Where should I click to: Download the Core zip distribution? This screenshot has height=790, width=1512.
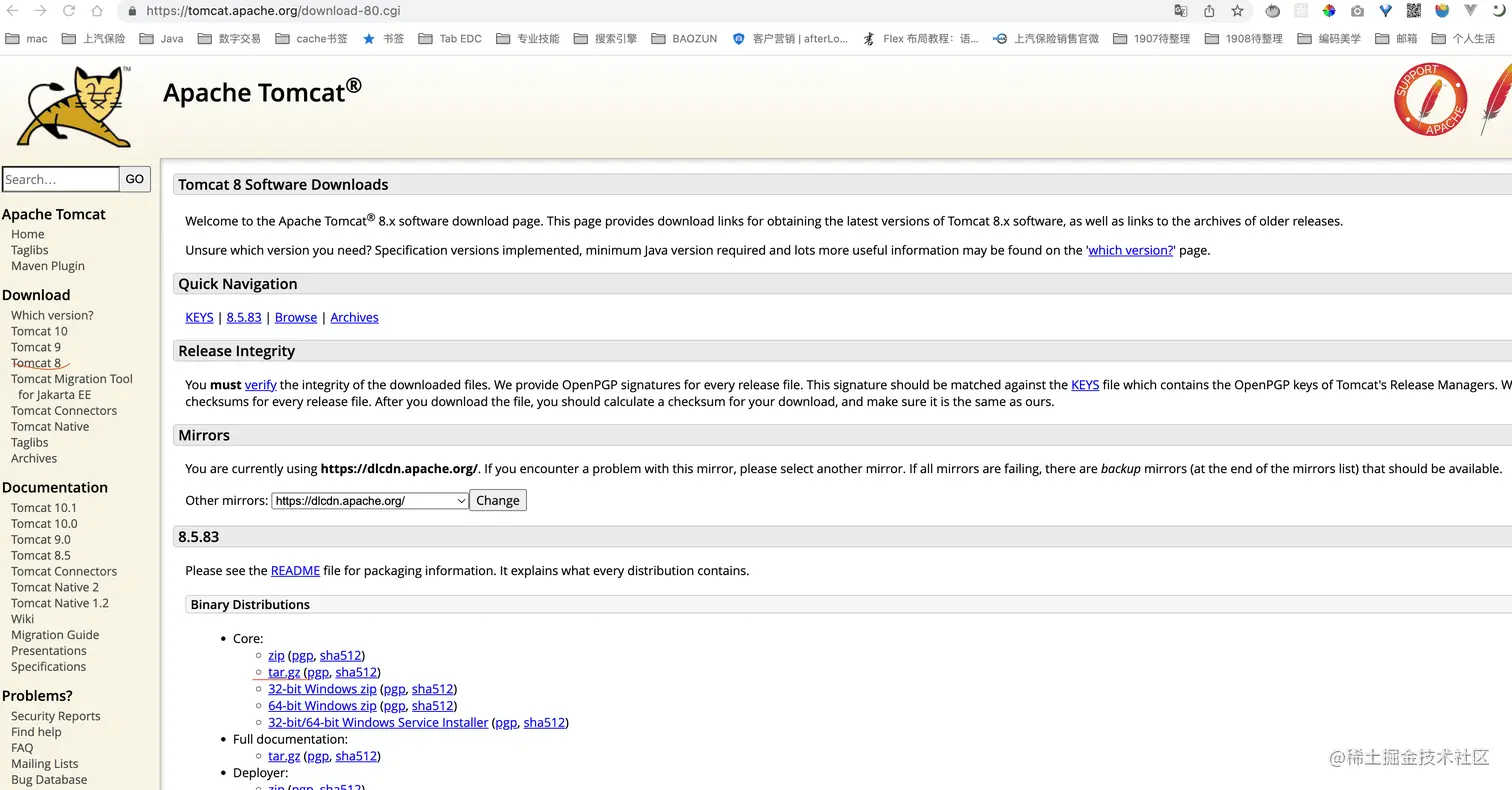[276, 656]
